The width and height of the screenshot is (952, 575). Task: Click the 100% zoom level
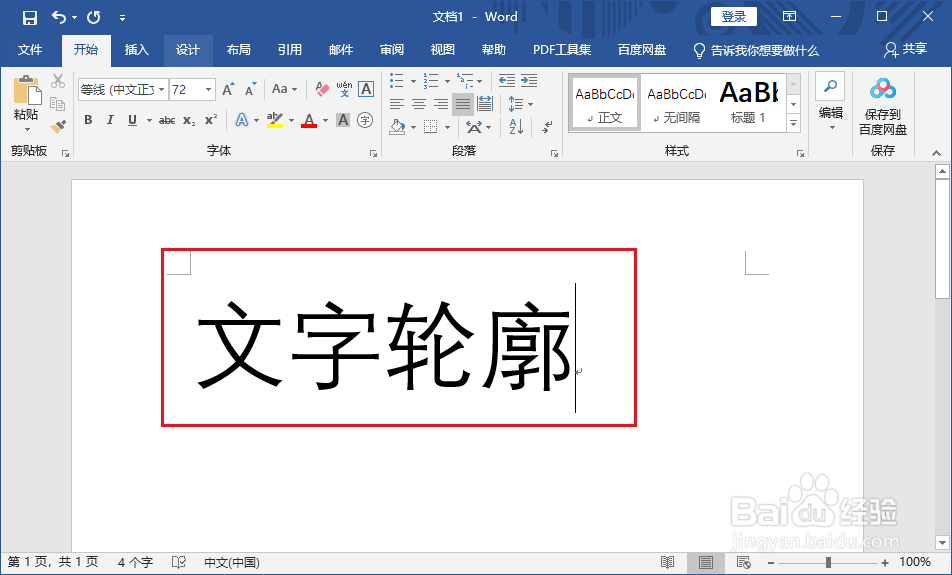click(915, 562)
